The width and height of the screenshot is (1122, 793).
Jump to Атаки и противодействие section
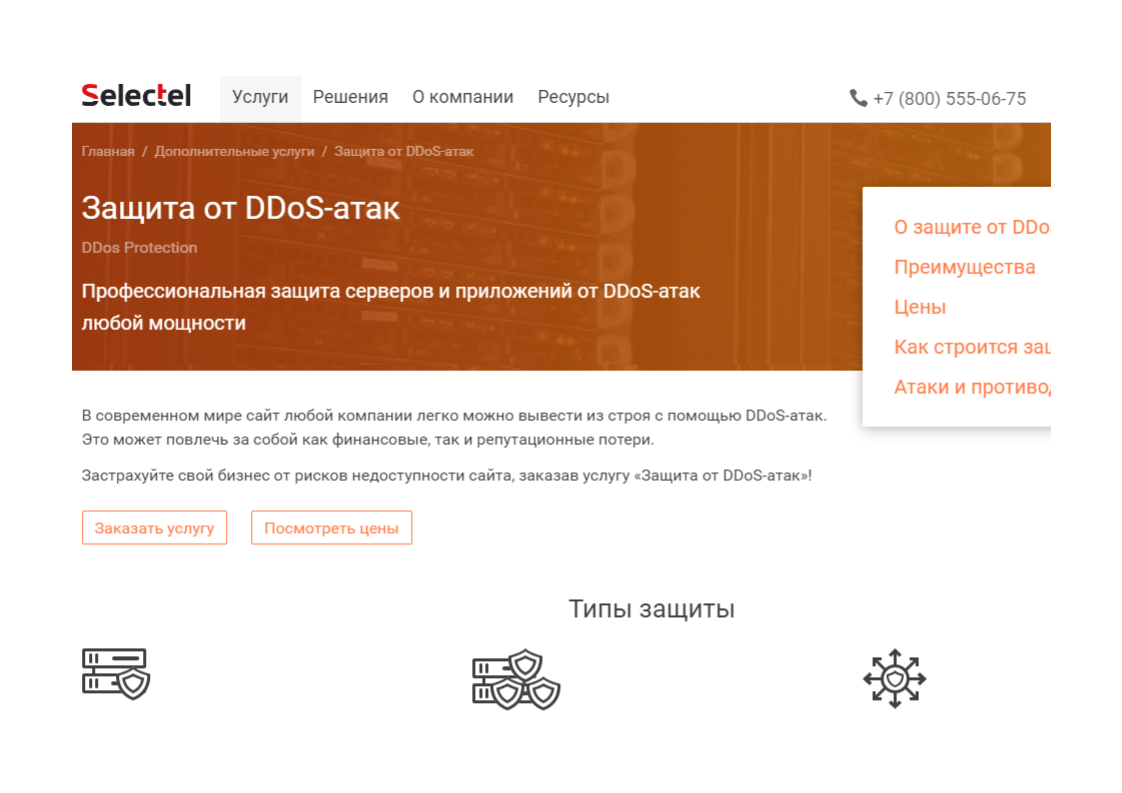(972, 387)
